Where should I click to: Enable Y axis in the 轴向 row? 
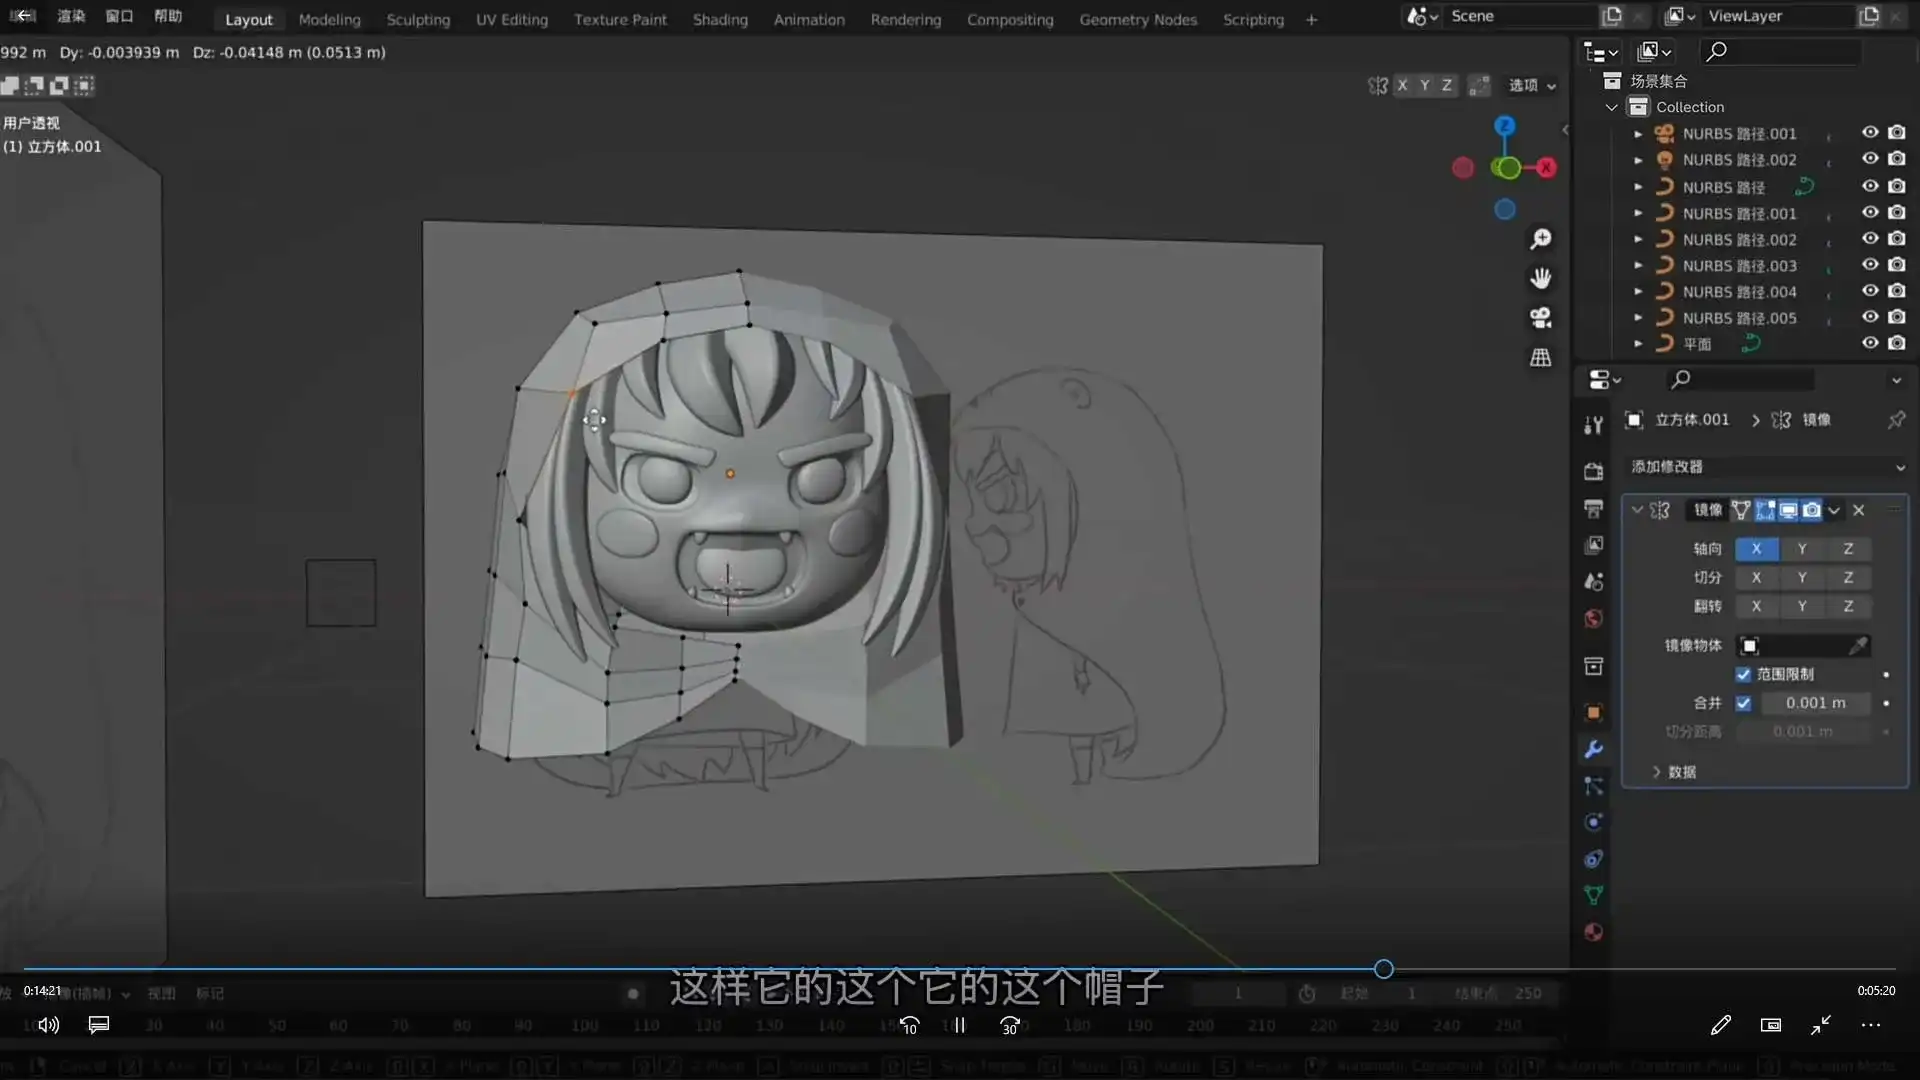[1802, 548]
